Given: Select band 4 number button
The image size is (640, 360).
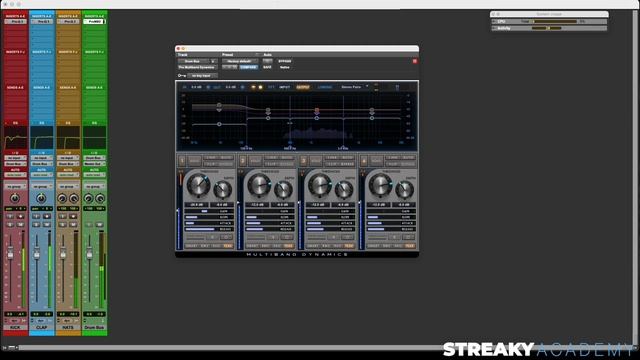Looking at the screenshot, I should coord(364,161).
